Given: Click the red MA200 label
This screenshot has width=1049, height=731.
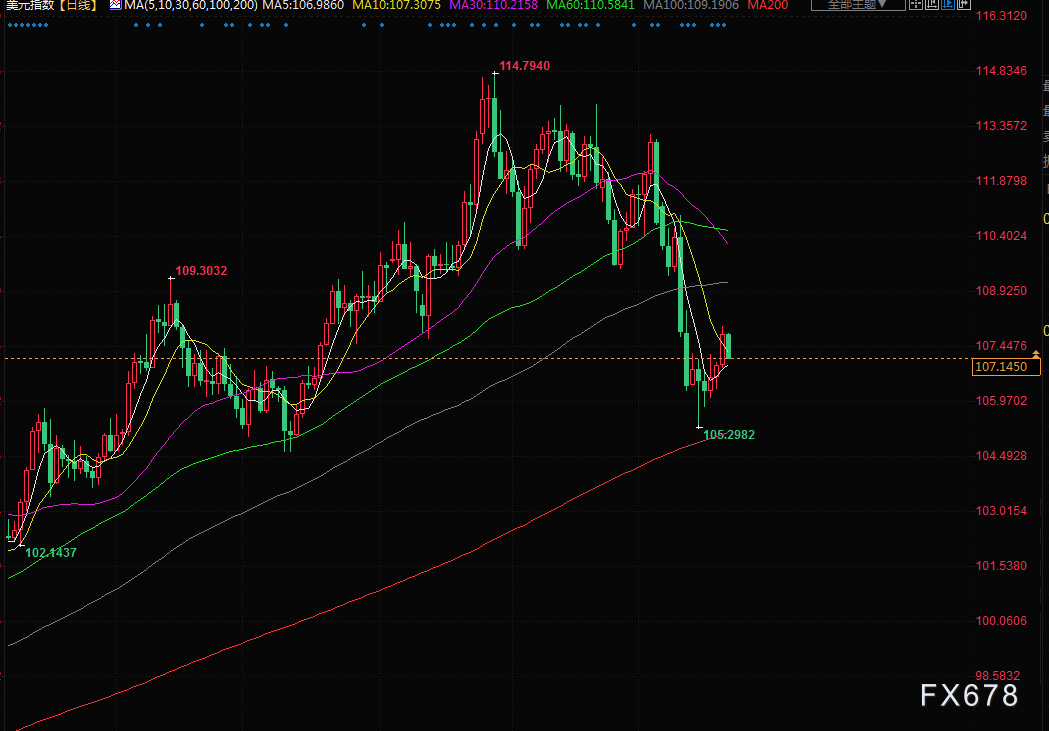Looking at the screenshot, I should click(x=767, y=5).
